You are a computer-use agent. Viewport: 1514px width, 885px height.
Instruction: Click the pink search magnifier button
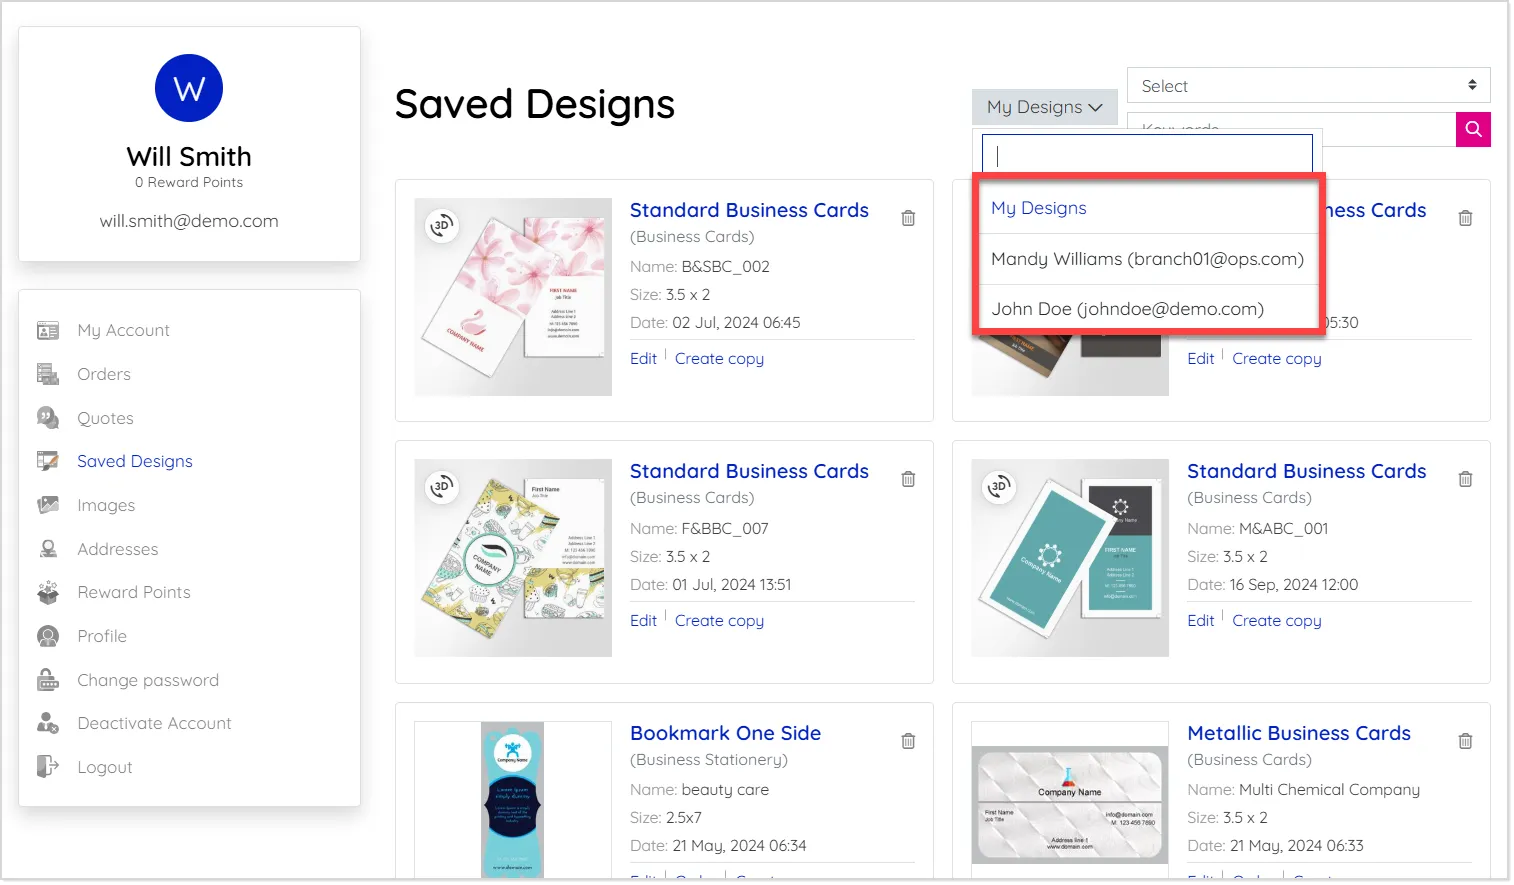coord(1473,129)
